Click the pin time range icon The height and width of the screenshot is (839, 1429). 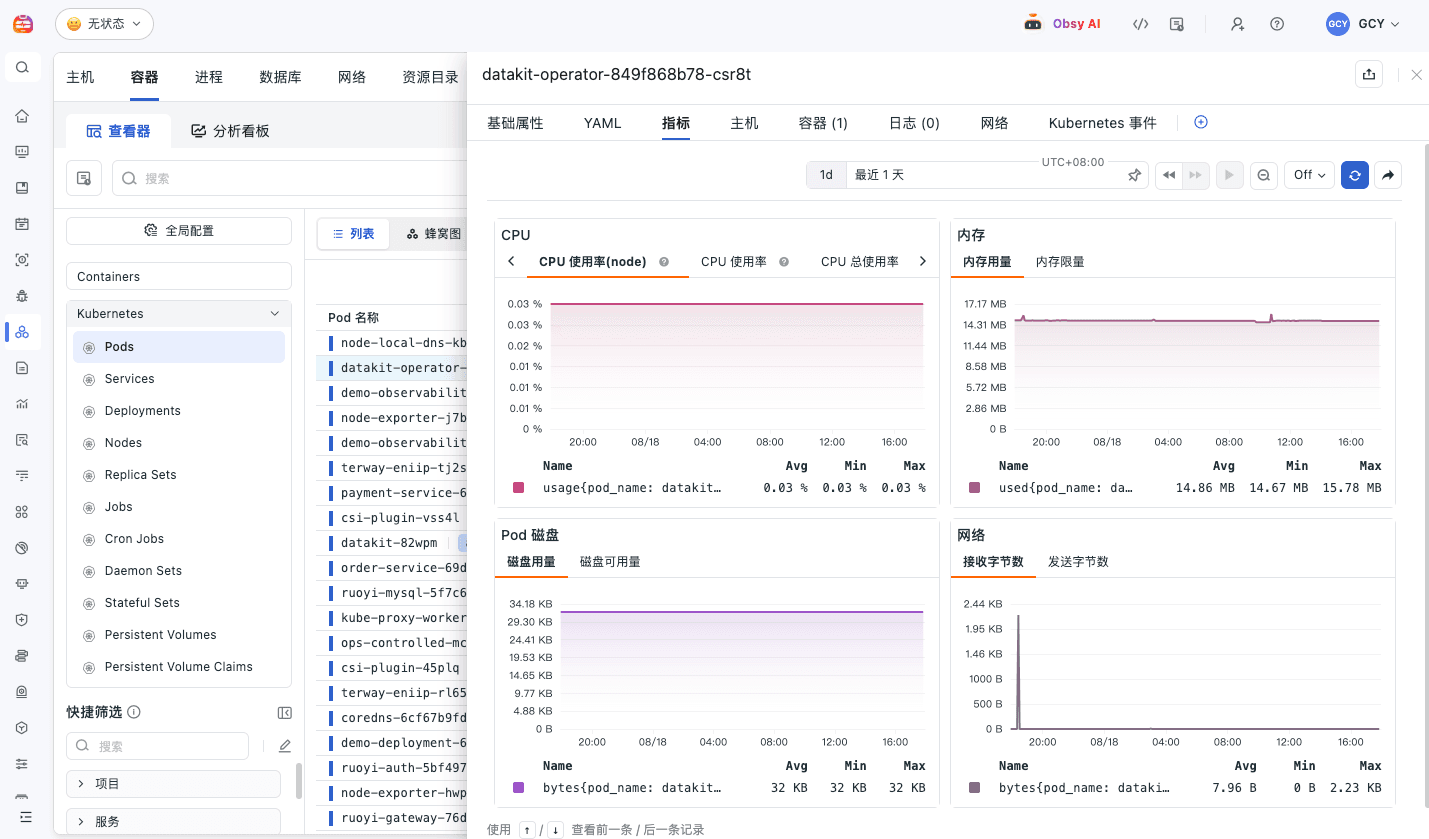1134,175
